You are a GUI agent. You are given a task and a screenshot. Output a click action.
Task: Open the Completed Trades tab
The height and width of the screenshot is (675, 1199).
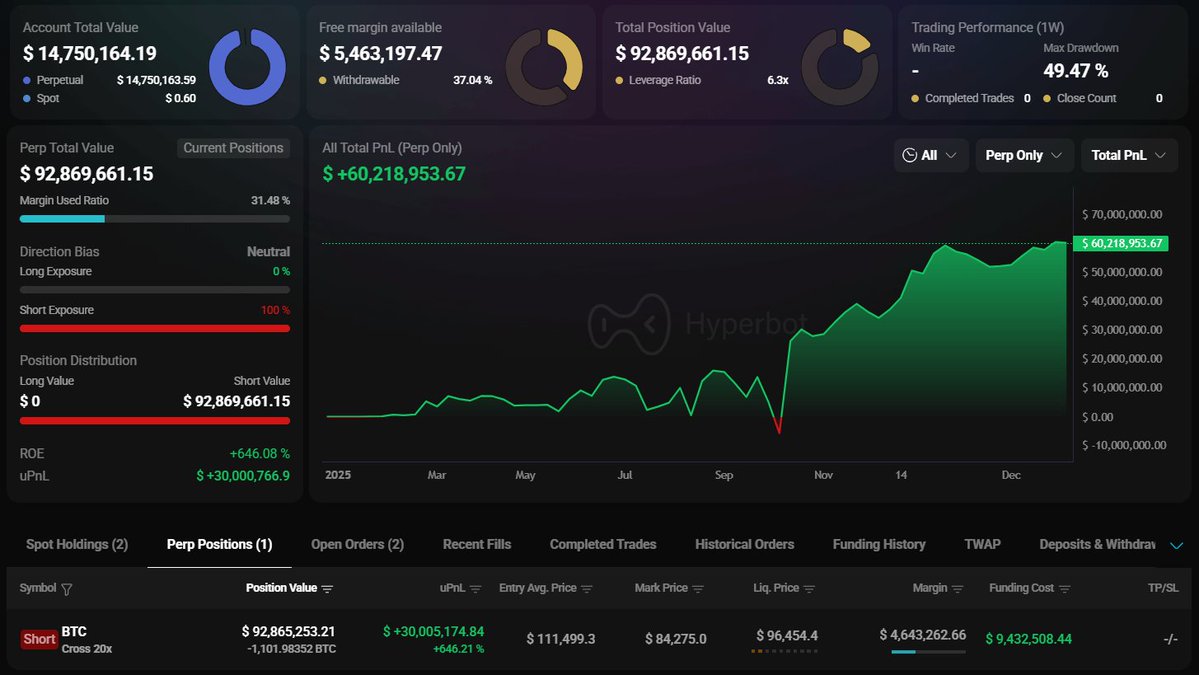coord(603,544)
